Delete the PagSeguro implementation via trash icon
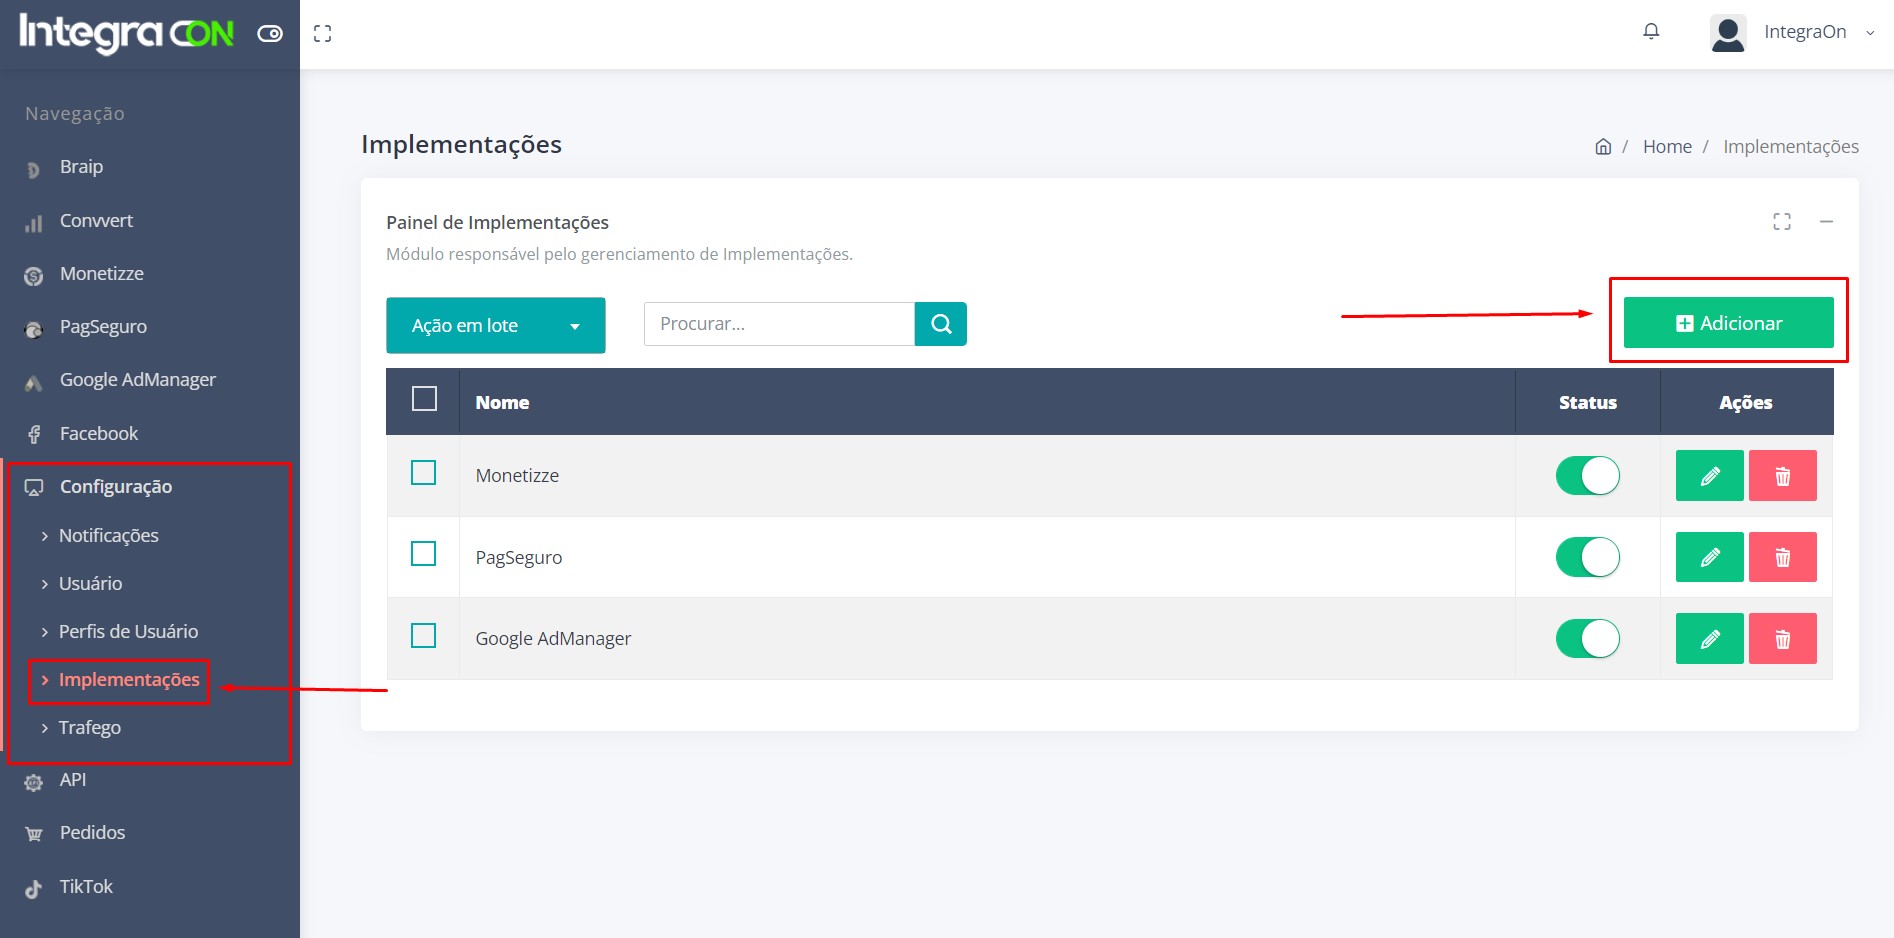This screenshot has width=1894, height=938. (1782, 557)
